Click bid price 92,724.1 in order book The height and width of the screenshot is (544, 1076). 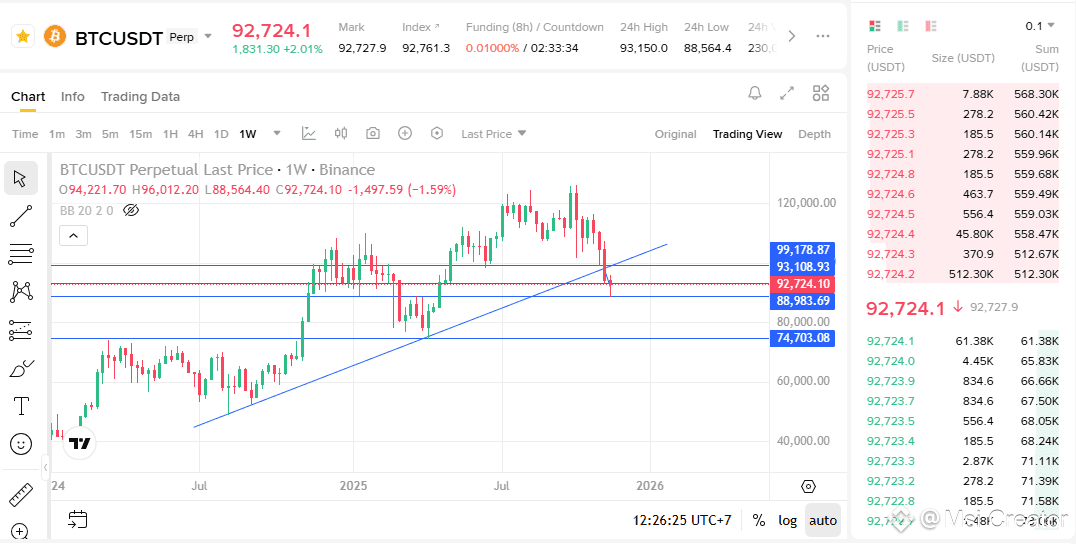(891, 341)
